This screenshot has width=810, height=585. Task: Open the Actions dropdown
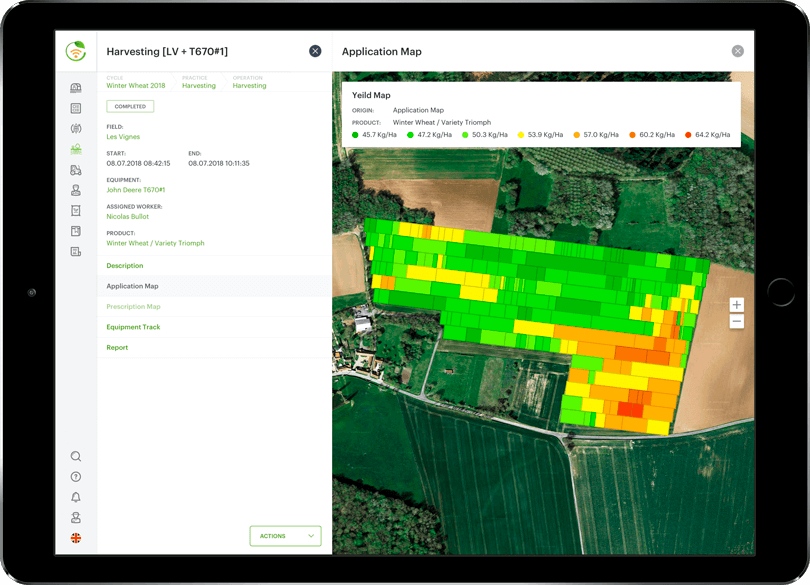pyautogui.click(x=285, y=536)
